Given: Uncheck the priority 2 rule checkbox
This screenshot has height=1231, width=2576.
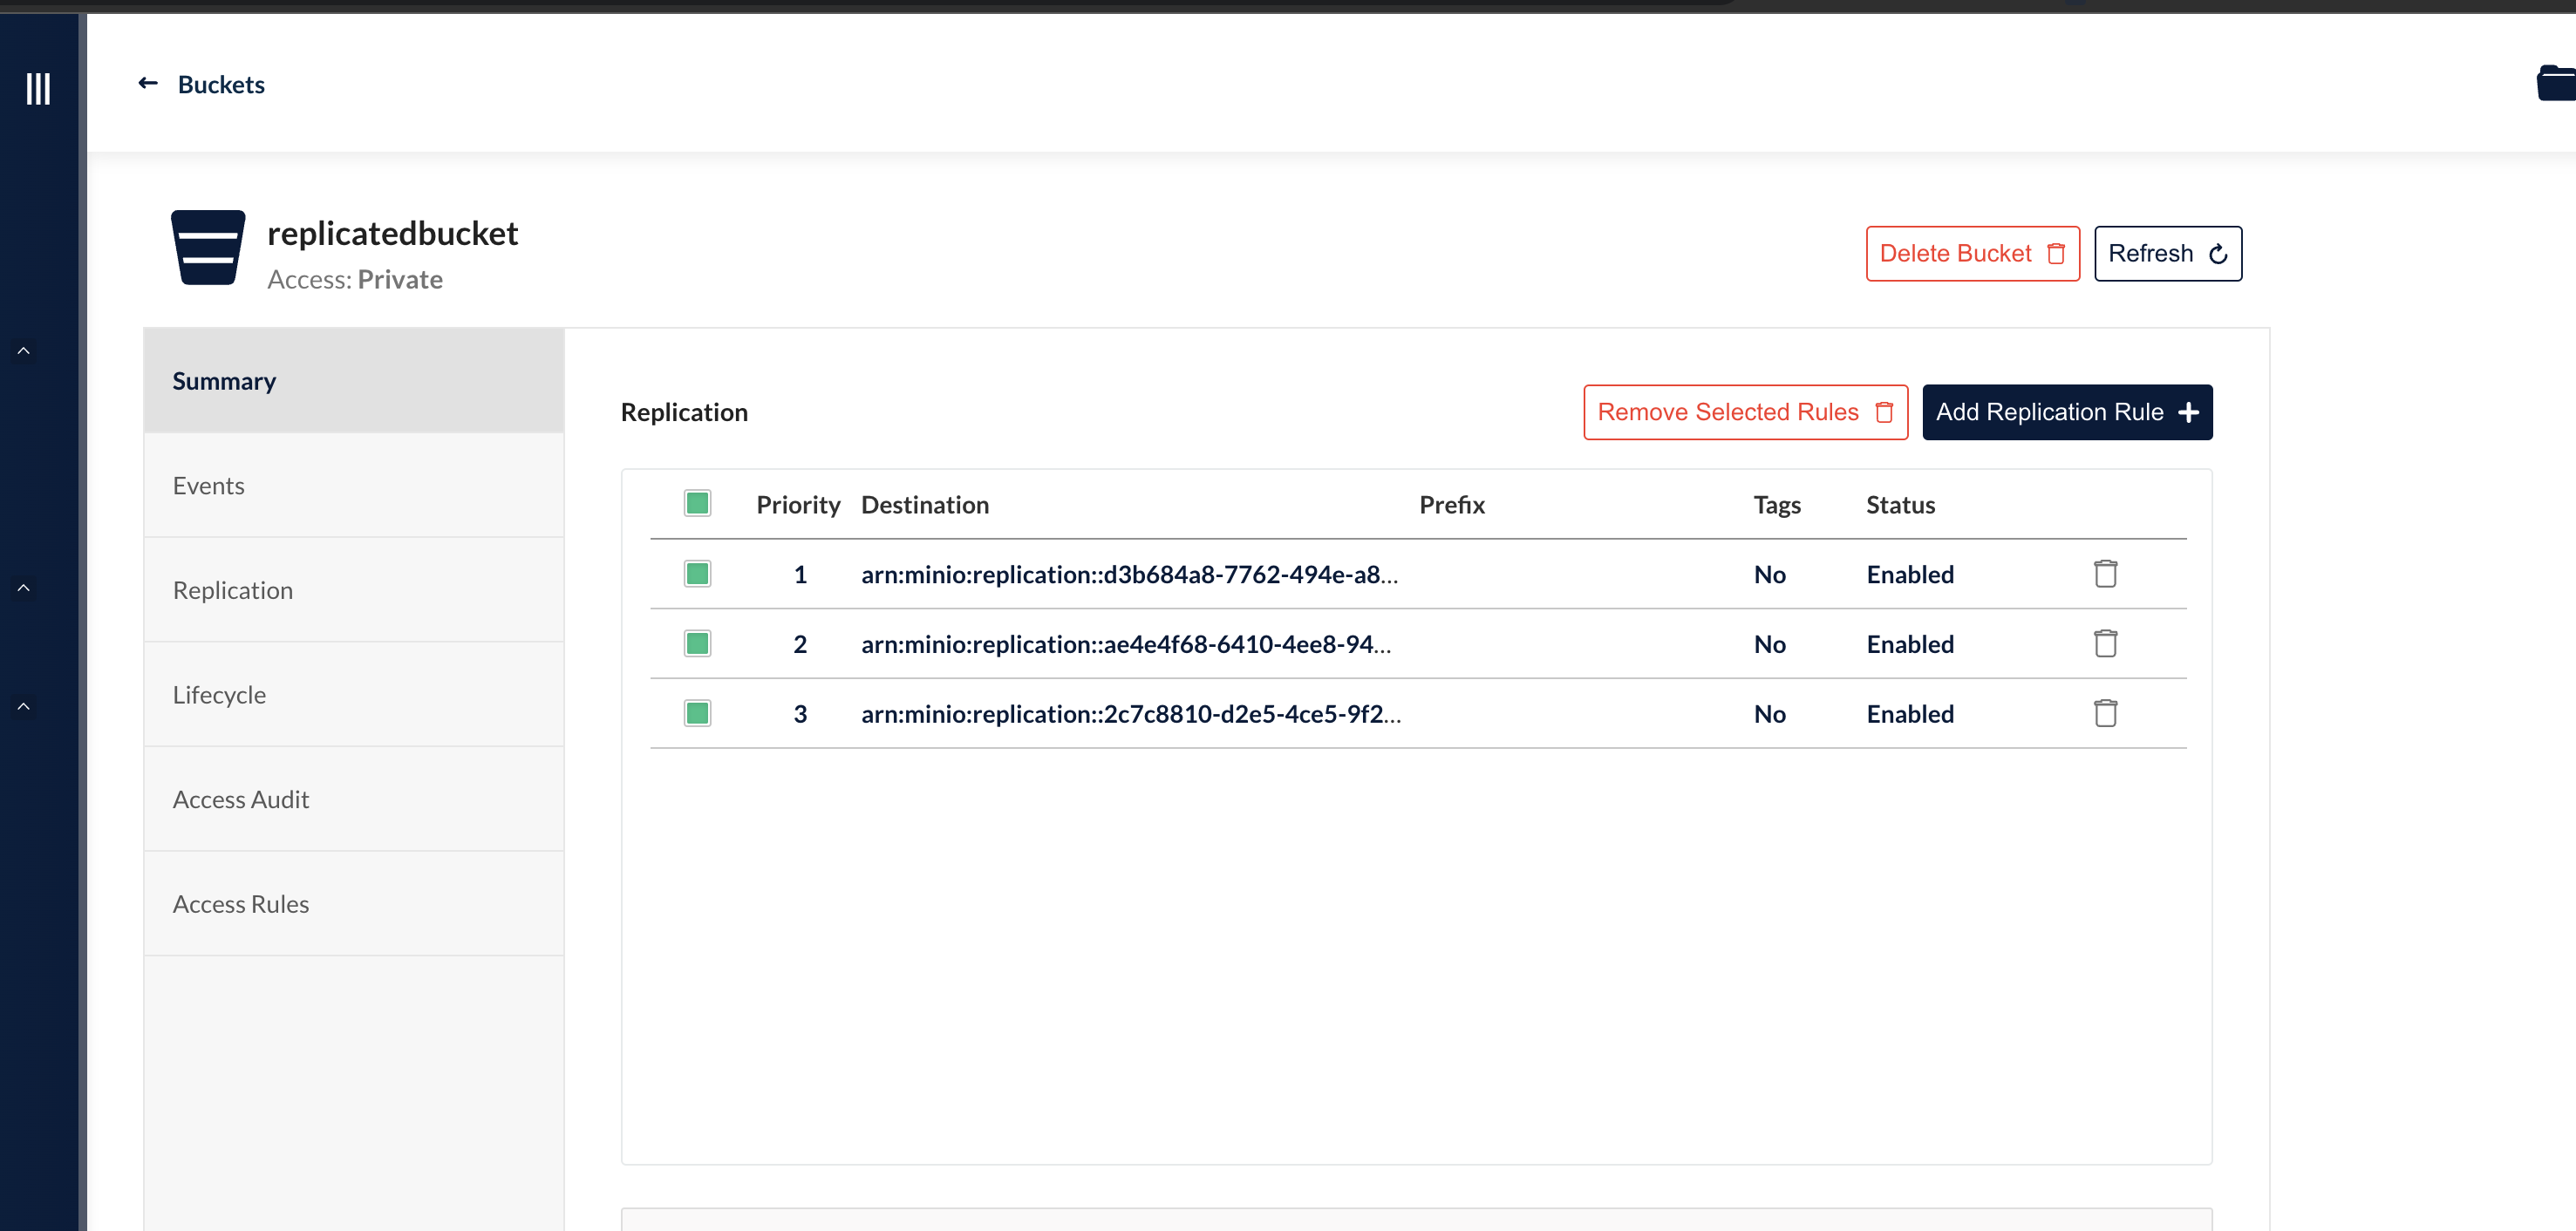Looking at the screenshot, I should (697, 643).
